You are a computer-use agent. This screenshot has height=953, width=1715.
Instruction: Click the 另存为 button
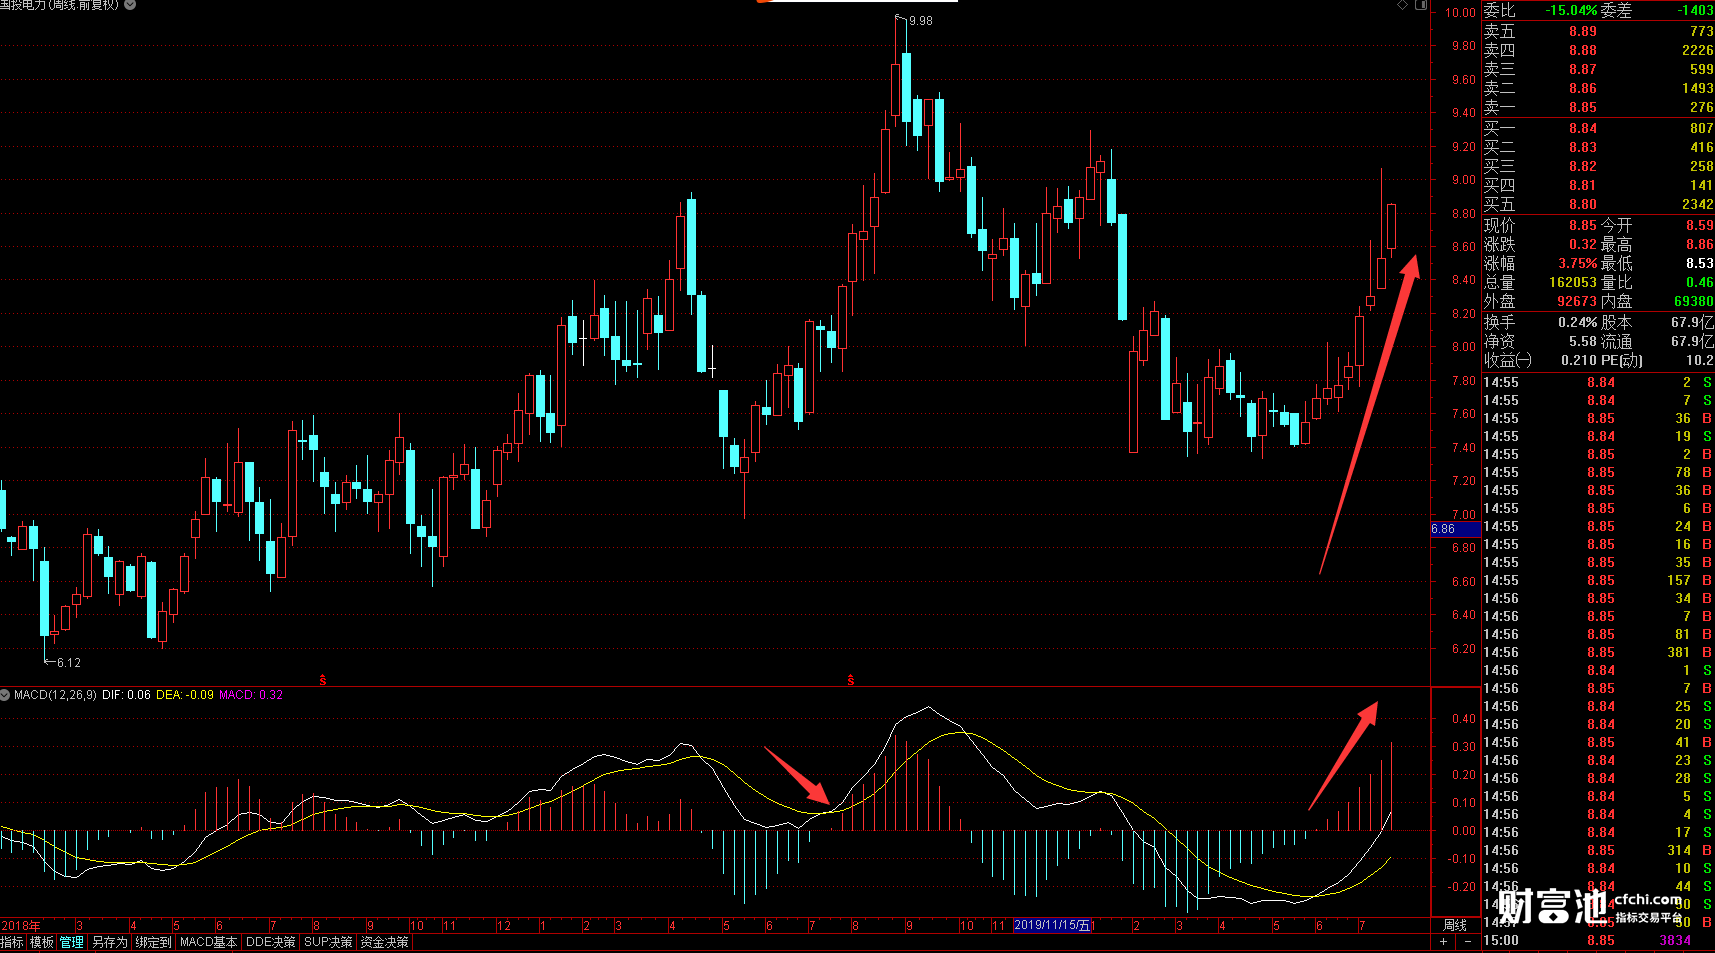tap(109, 942)
